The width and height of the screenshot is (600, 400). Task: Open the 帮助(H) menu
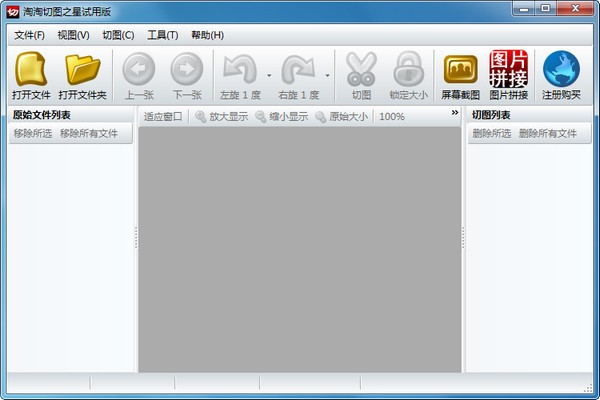[x=207, y=35]
